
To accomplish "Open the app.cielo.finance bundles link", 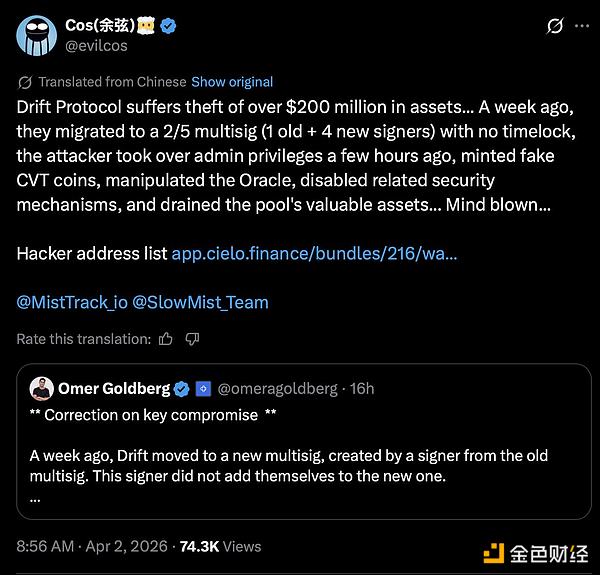I will [x=315, y=253].
